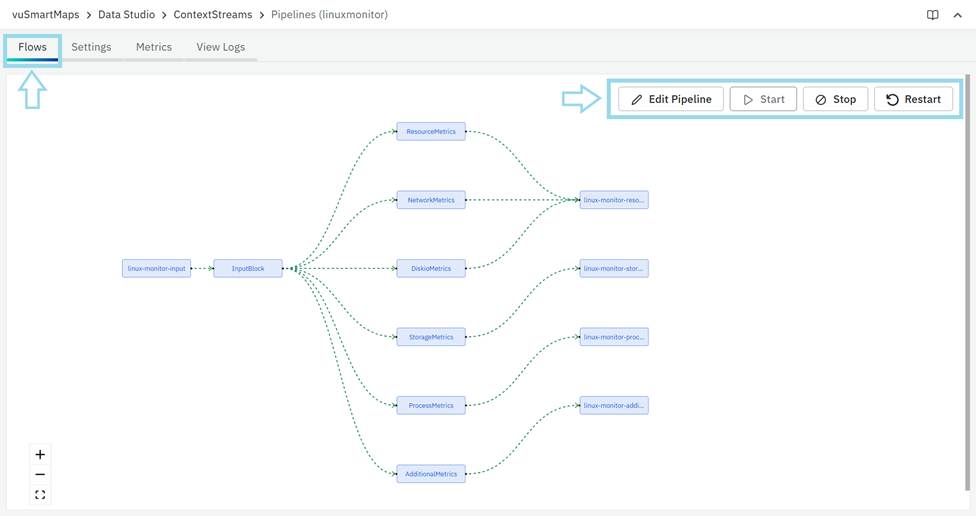Viewport: 976px width, 516px height.
Task: Go to the Metrics tab
Action: tap(154, 47)
